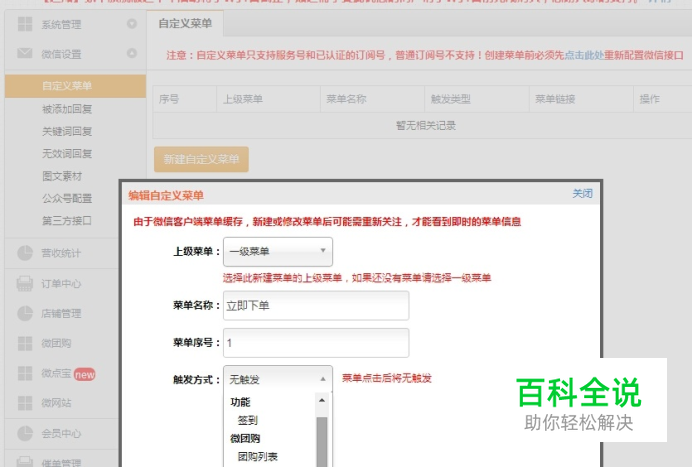Open 图文素材 in the sidebar
Viewport: 692px width, 467px height.
pyautogui.click(x=62, y=176)
